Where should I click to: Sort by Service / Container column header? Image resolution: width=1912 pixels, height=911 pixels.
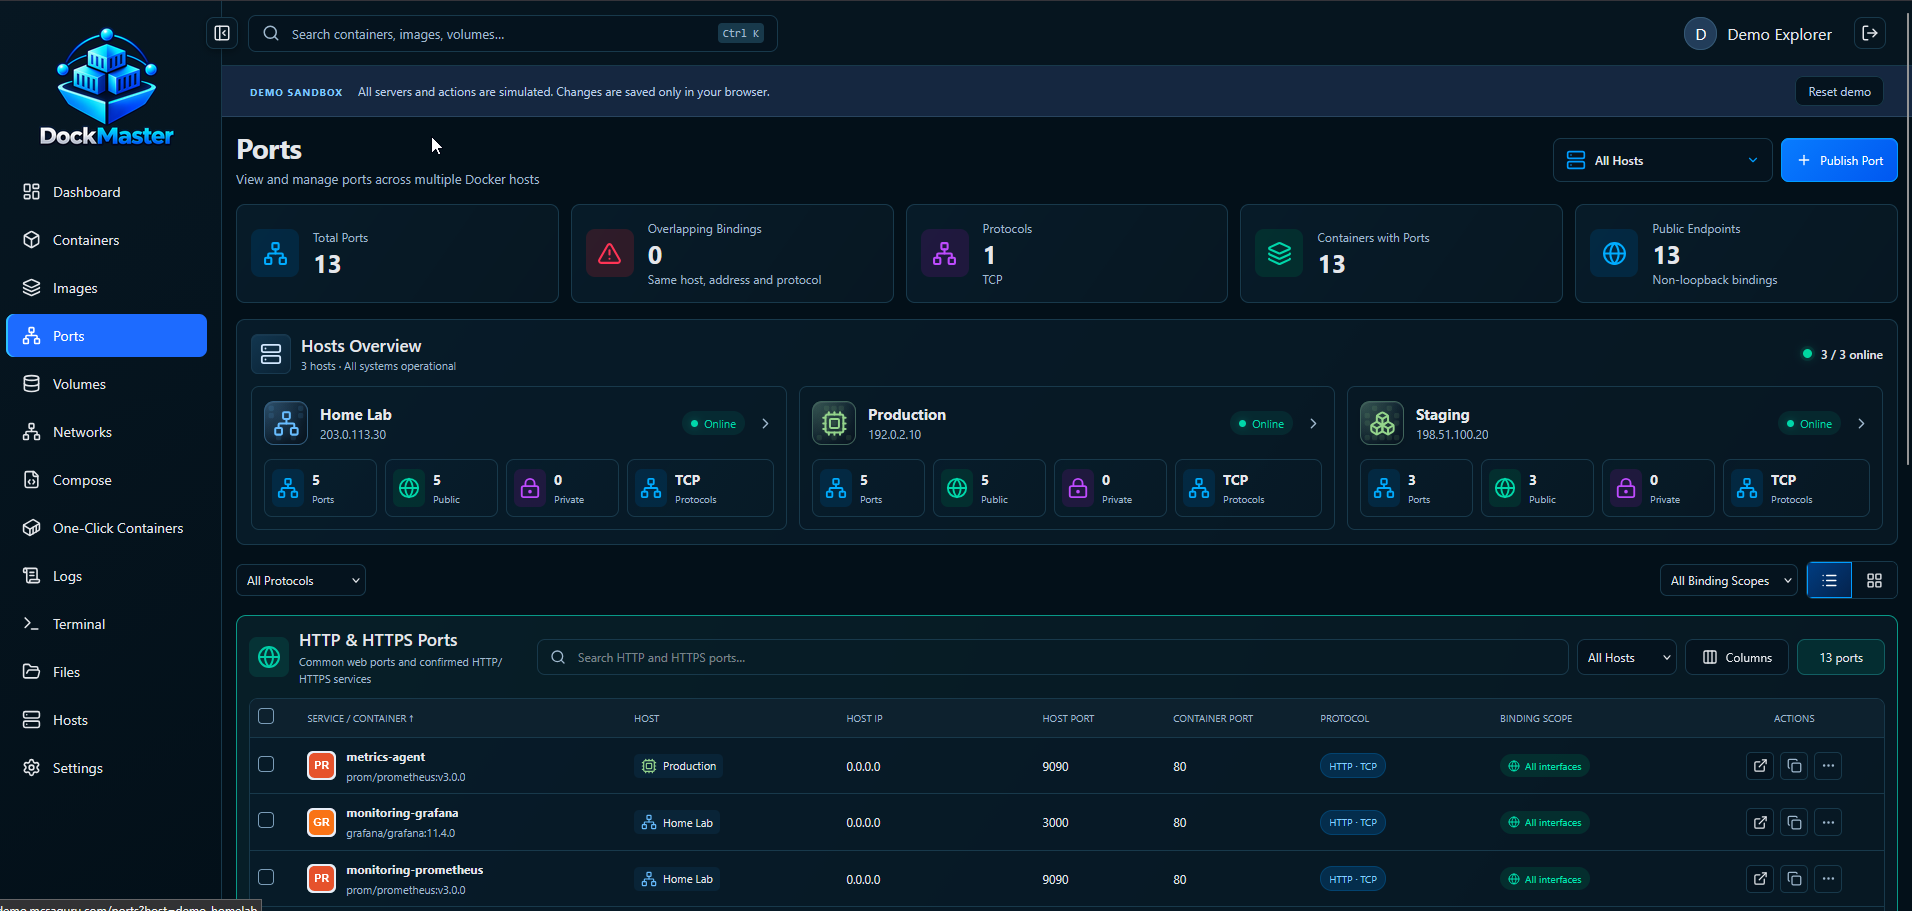360,718
